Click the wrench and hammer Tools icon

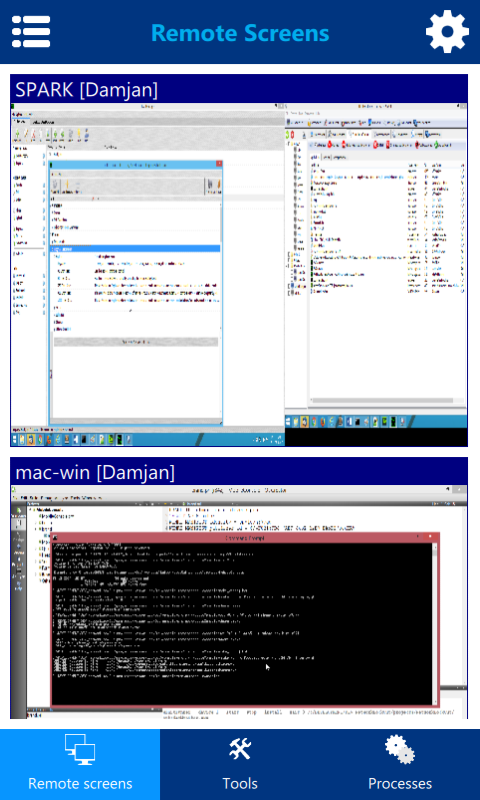240,749
